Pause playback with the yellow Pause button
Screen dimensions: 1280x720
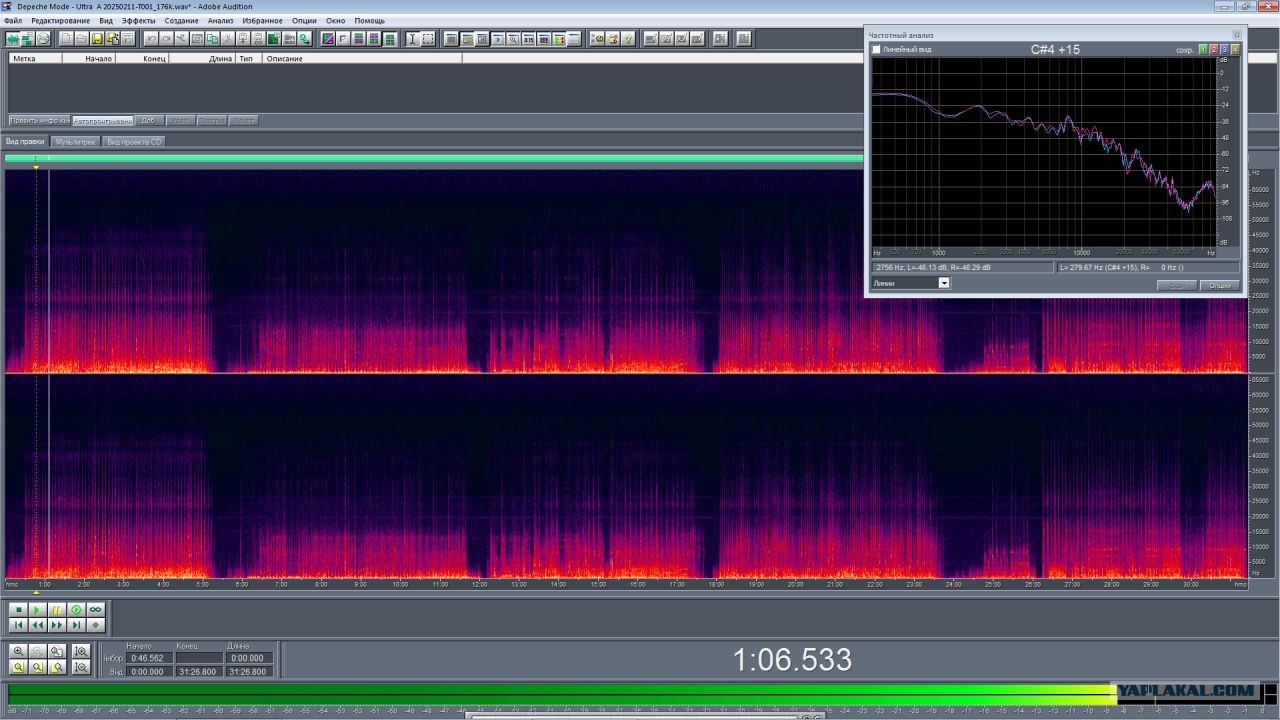[56, 609]
